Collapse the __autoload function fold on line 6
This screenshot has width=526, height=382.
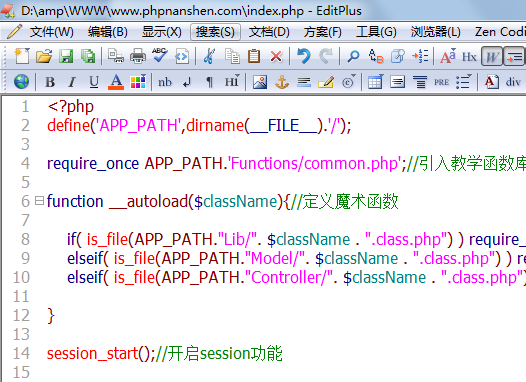click(39, 201)
